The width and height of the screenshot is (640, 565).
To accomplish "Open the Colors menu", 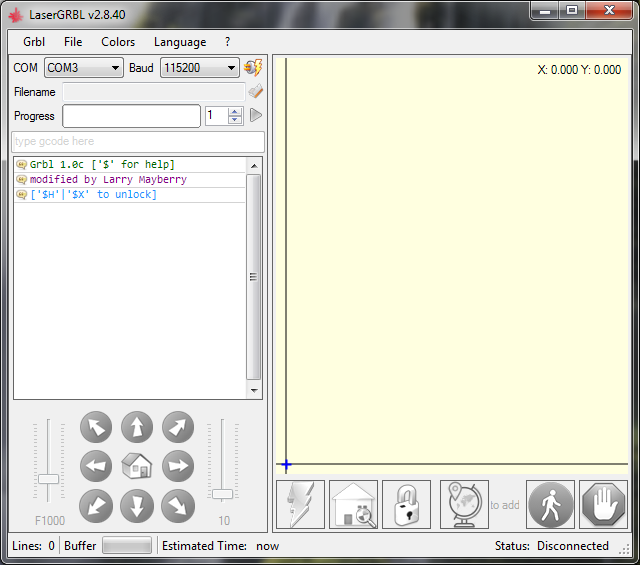I will click(118, 42).
